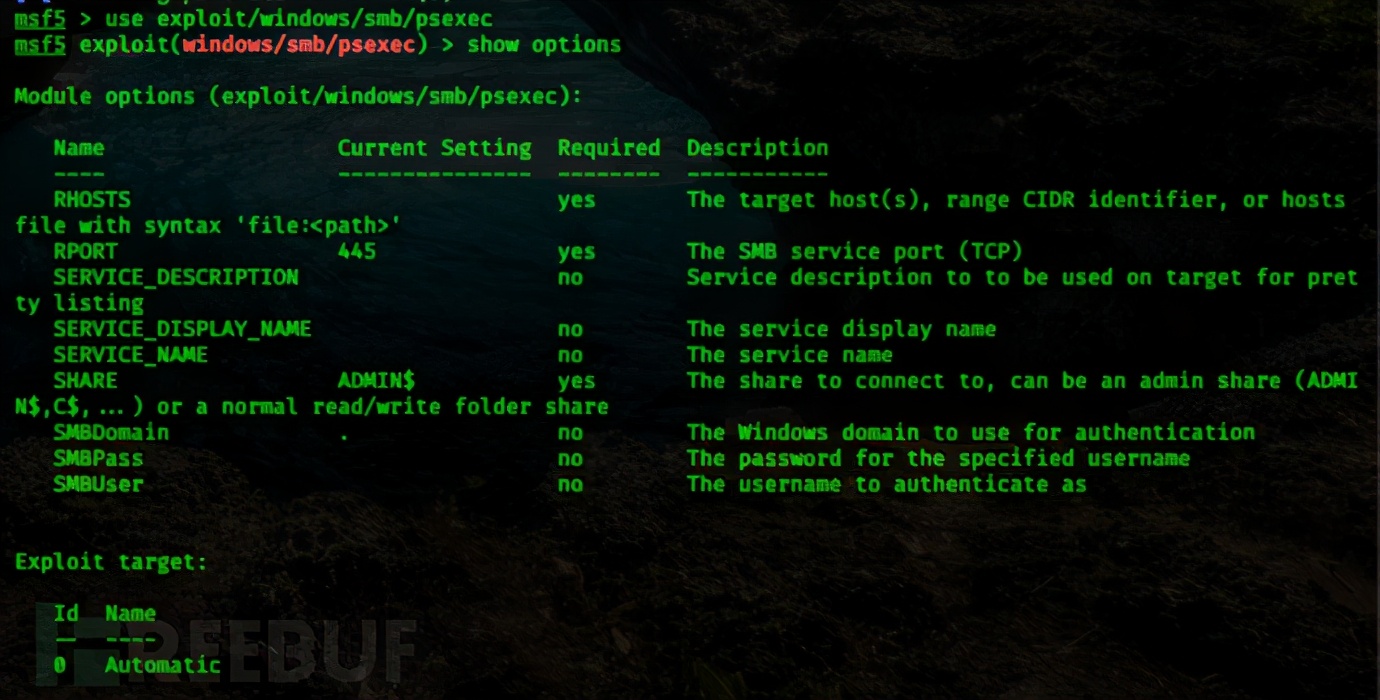
Task: Click the SHARE option name
Action: [x=85, y=381]
